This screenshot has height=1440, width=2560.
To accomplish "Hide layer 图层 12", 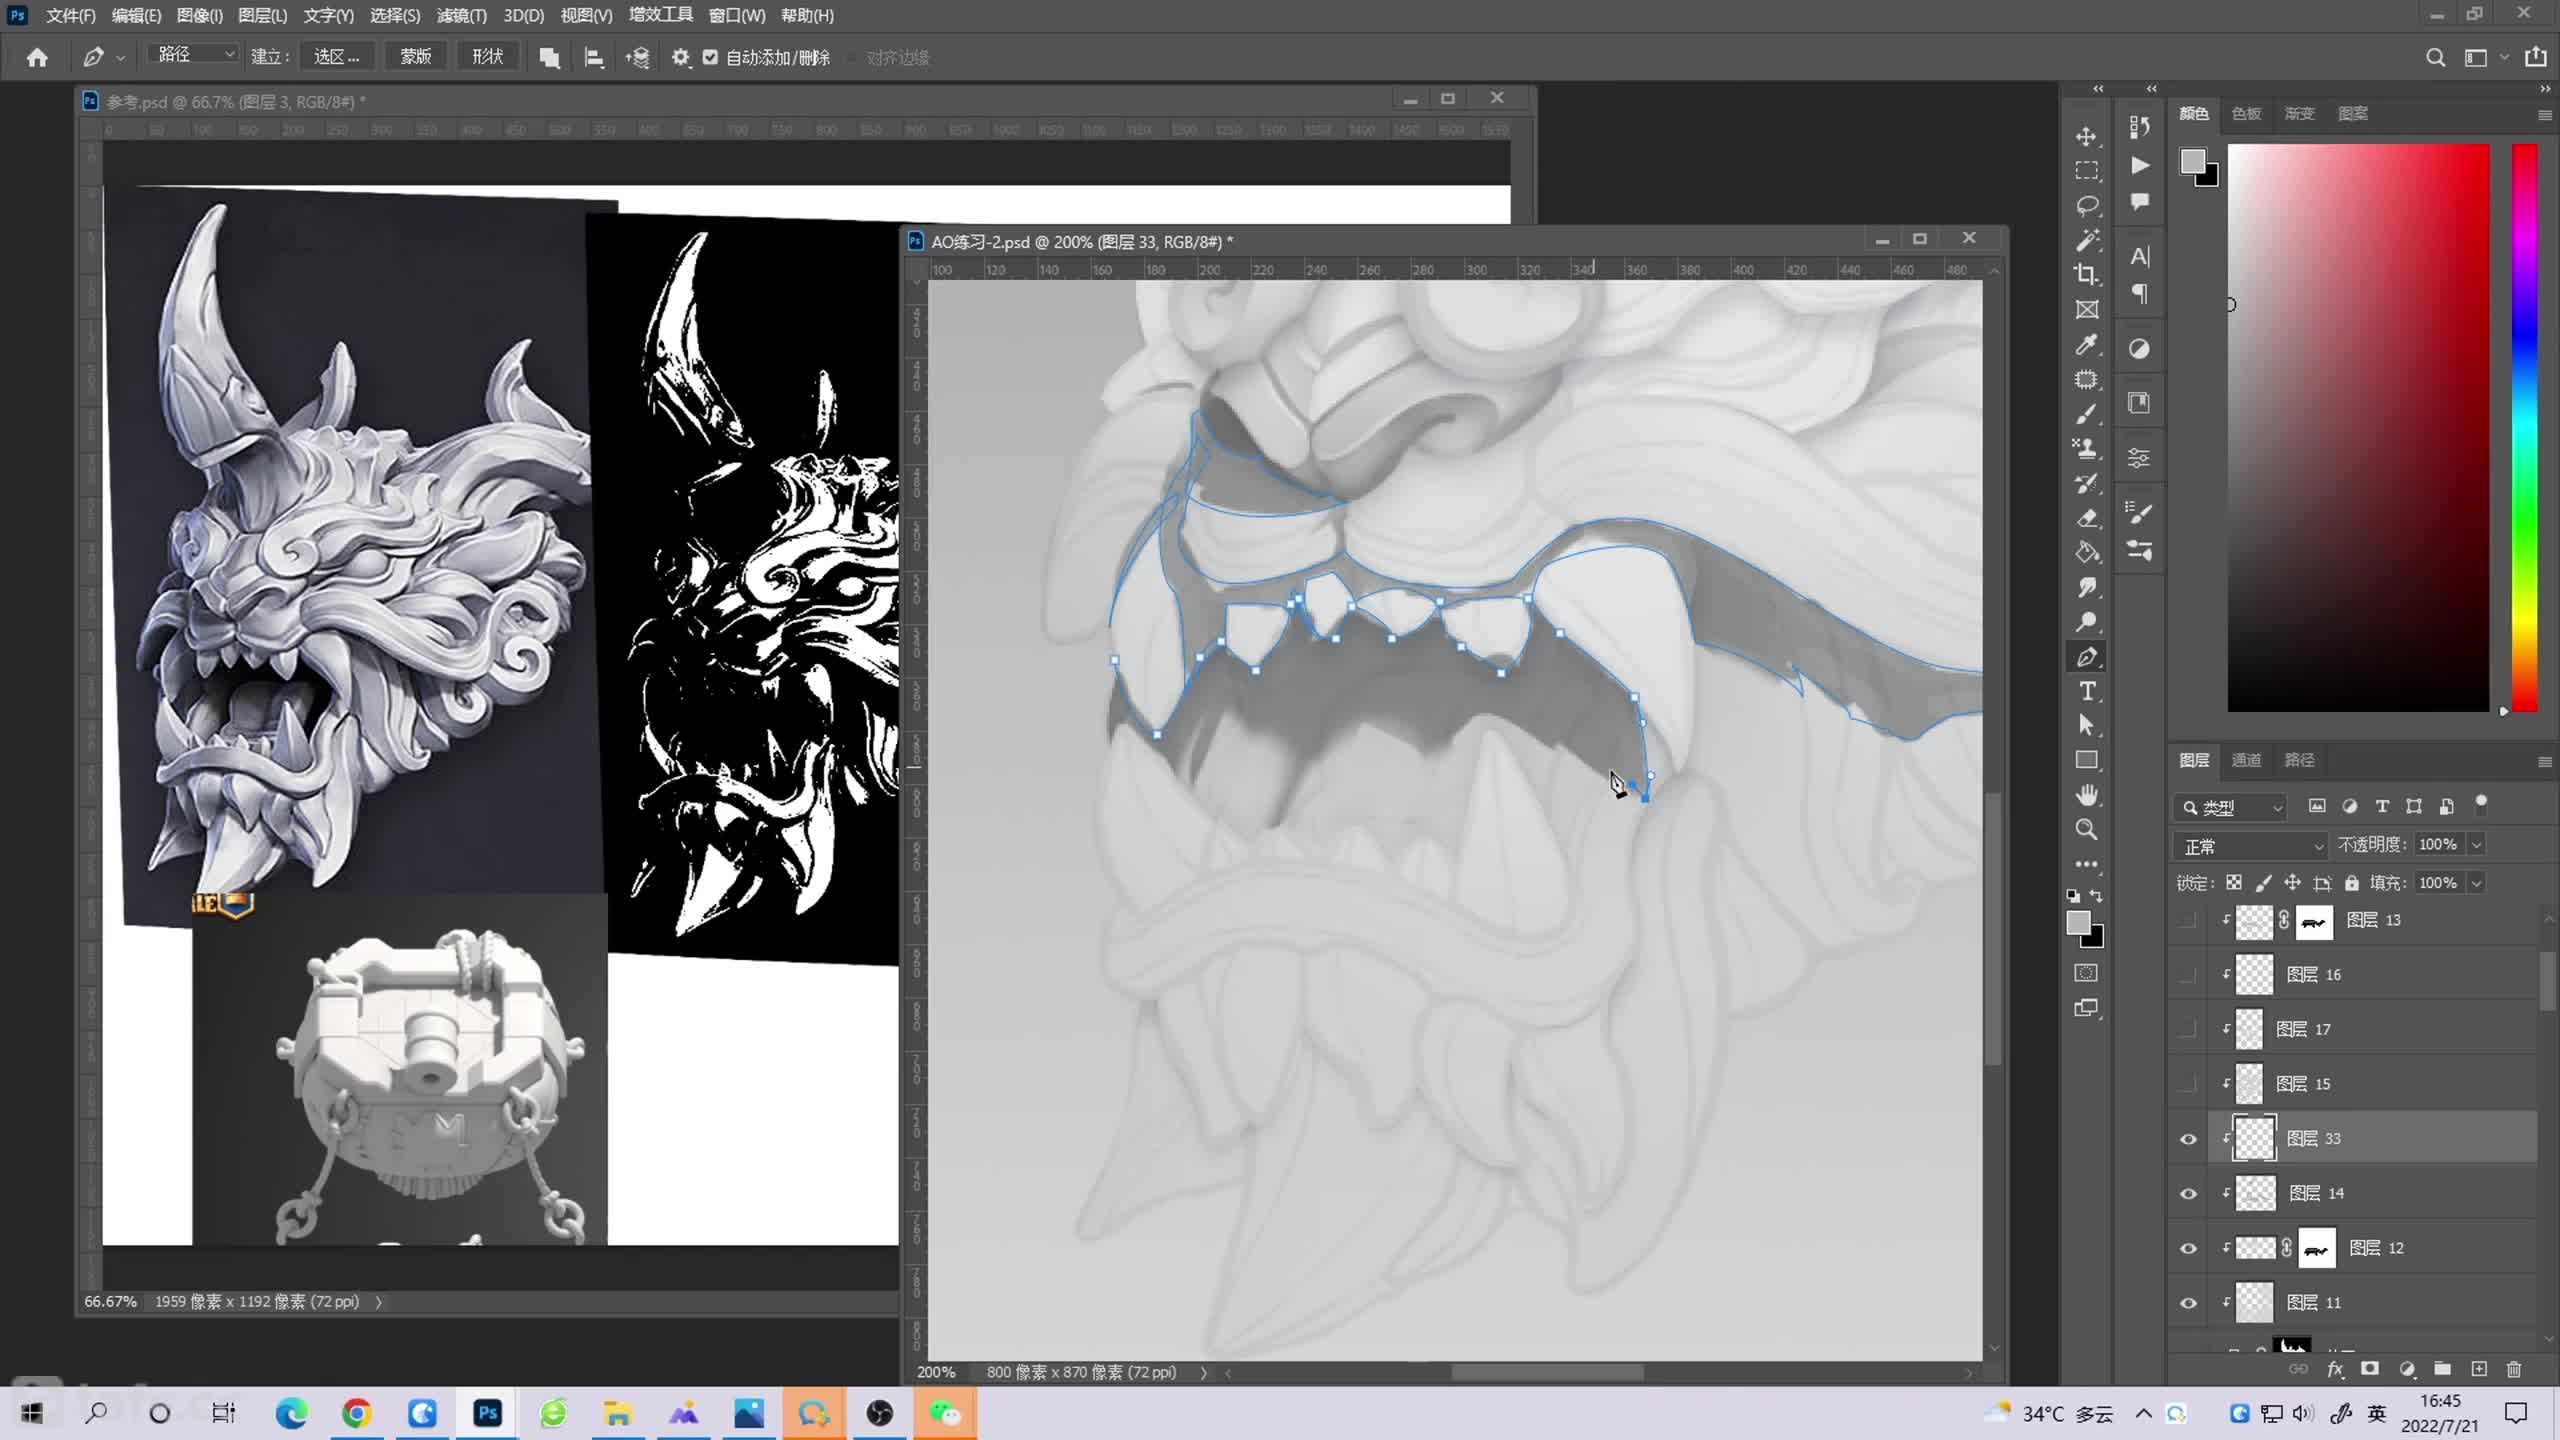I will (2188, 1249).
